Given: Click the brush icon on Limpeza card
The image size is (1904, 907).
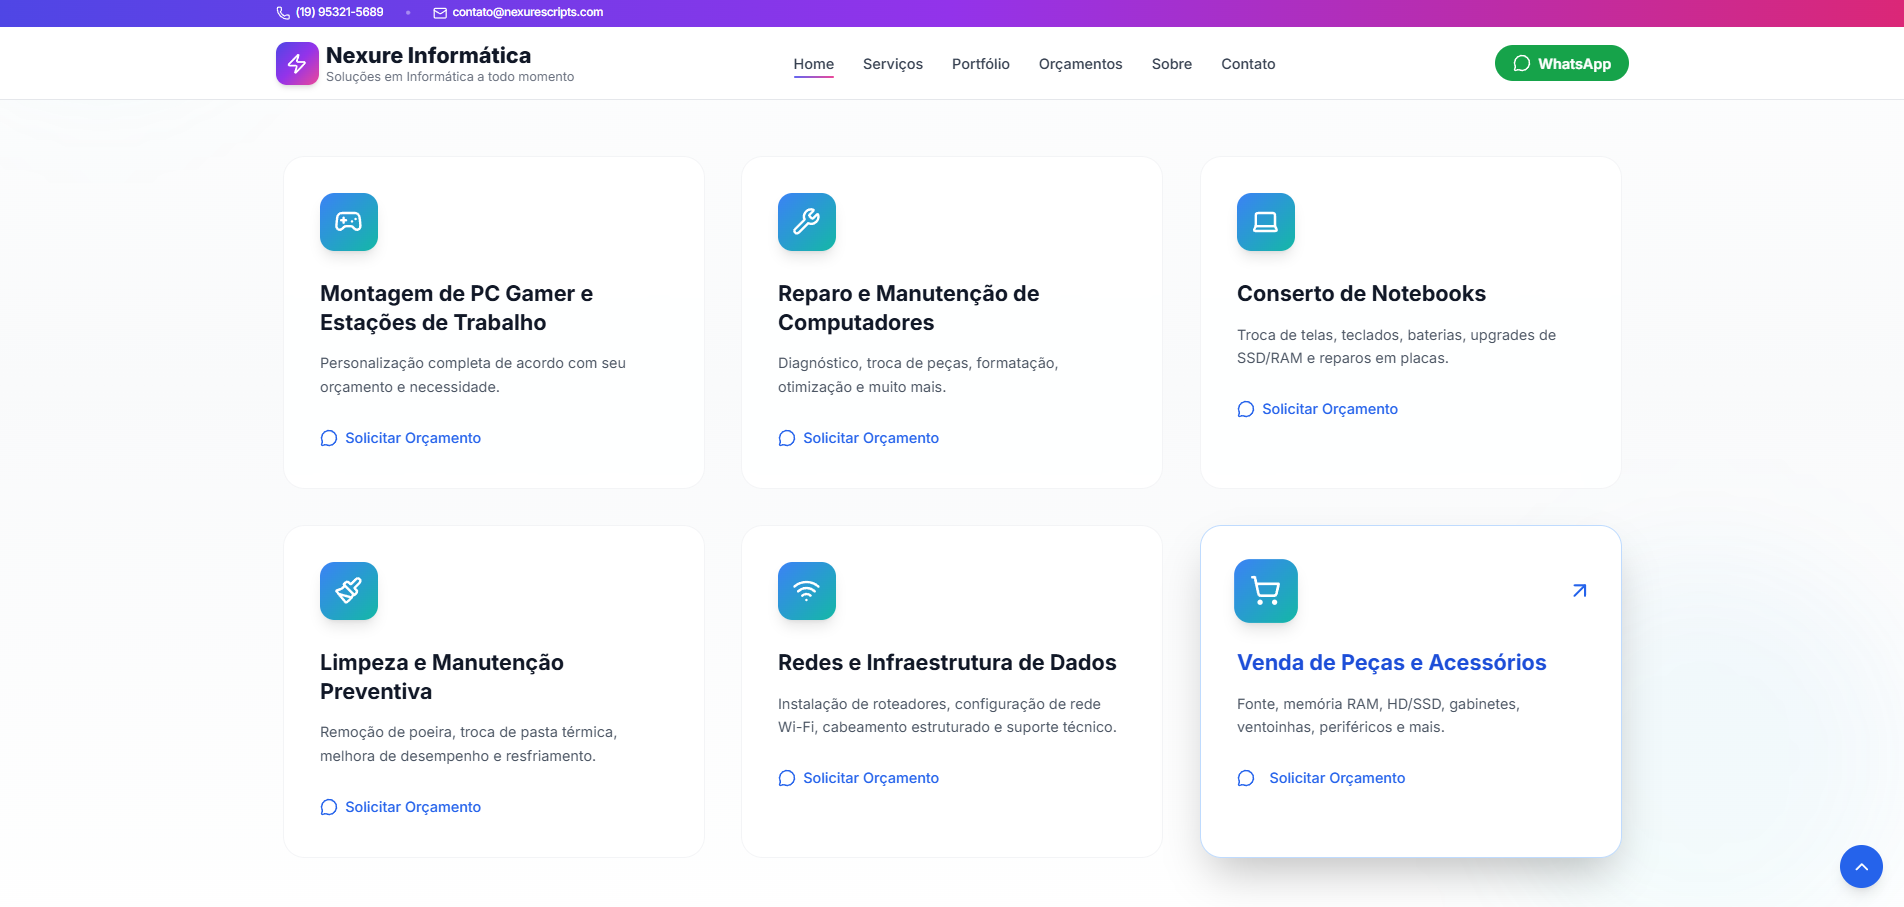Looking at the screenshot, I should pos(349,591).
